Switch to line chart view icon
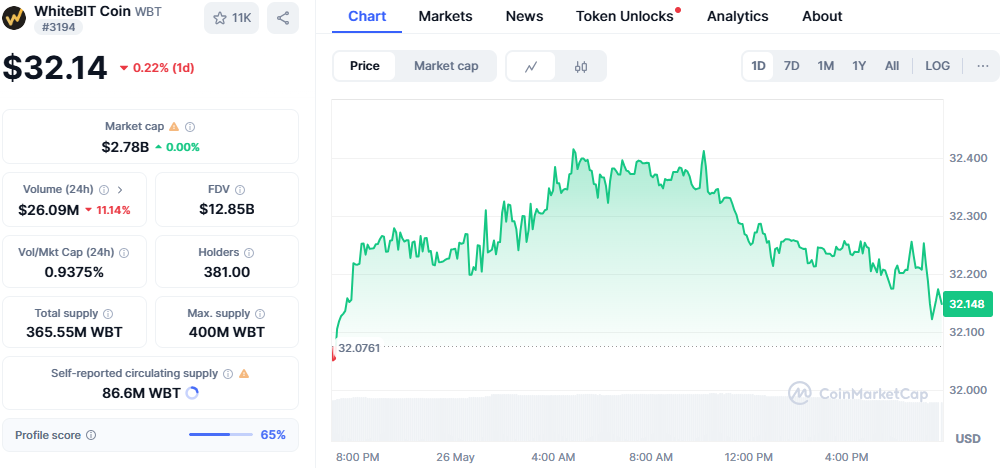The image size is (1000, 468). tap(531, 66)
